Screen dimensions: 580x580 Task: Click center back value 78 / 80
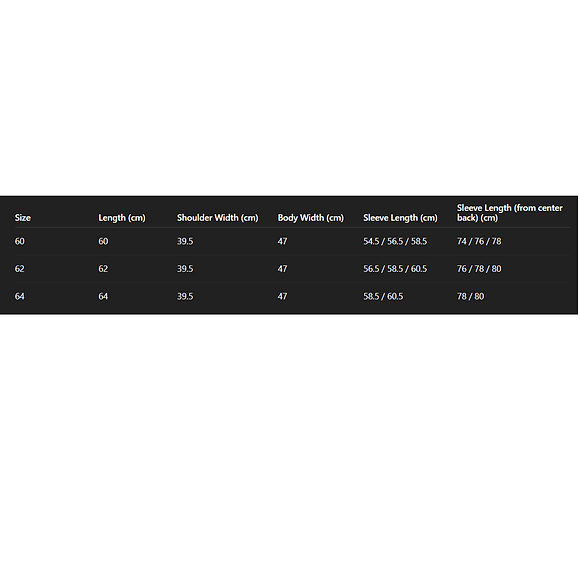point(471,297)
